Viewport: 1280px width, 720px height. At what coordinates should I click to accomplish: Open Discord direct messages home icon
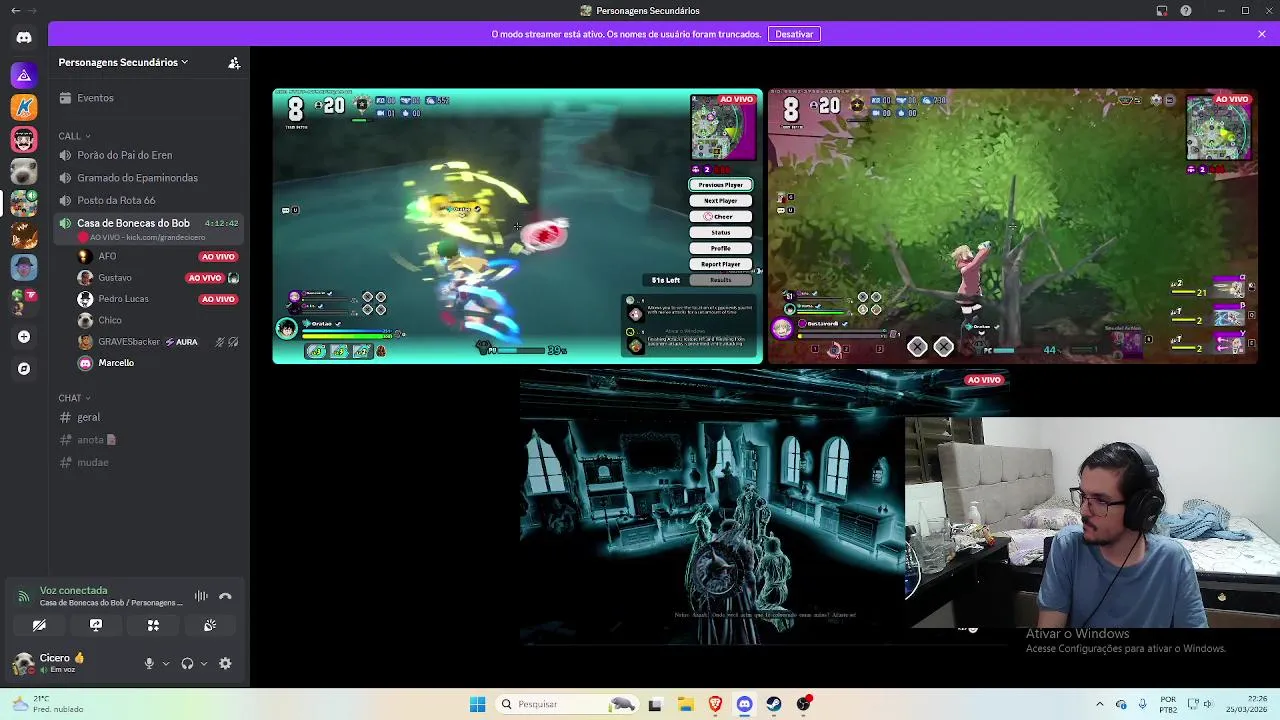pyautogui.click(x=24, y=38)
